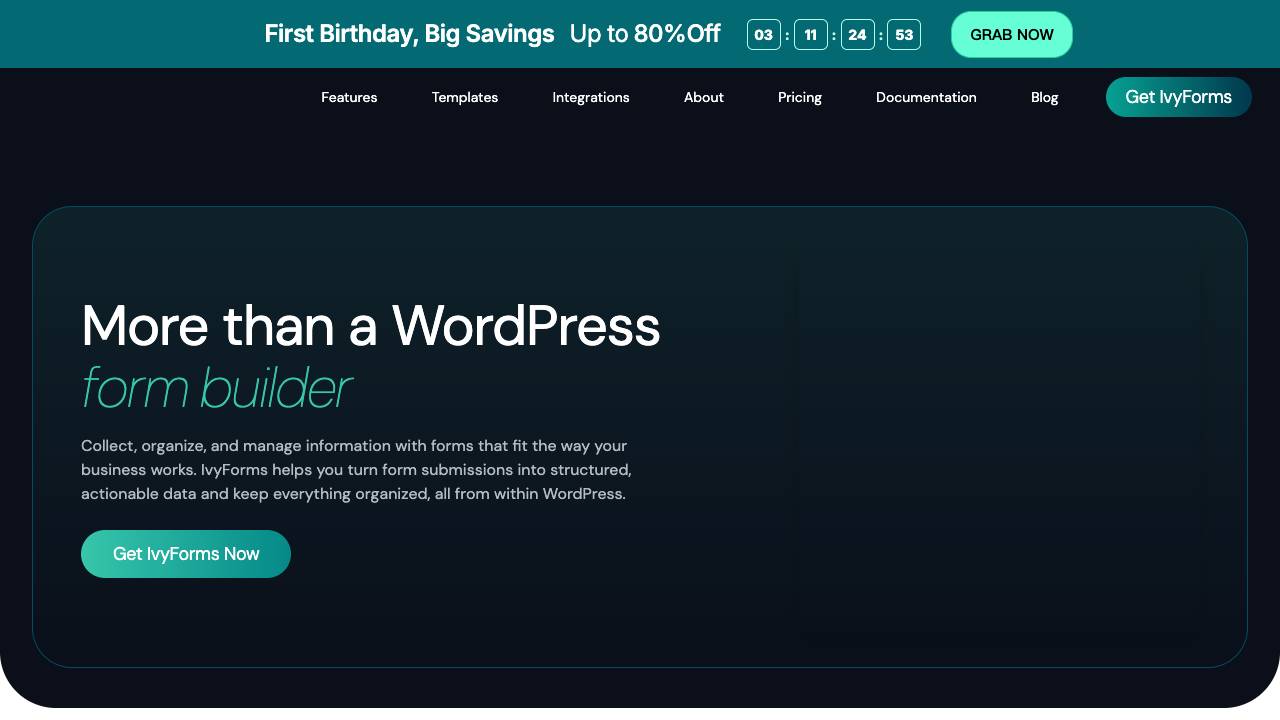Click the countdown seconds box showing 53
Image resolution: width=1280 pixels, height=720 pixels.
904,35
